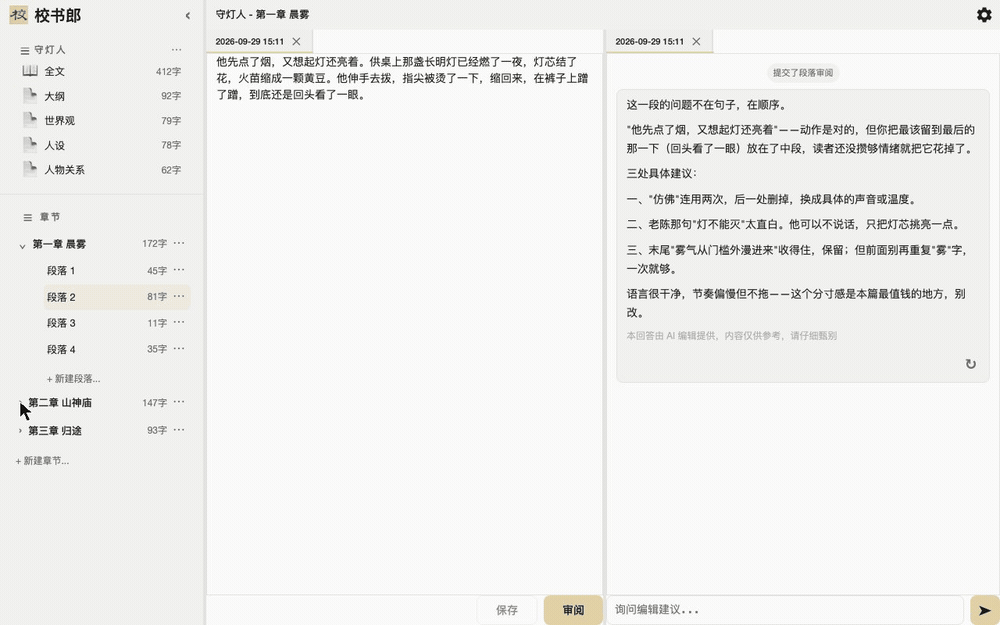Click the 校书郎 app logo
The width and height of the screenshot is (1000, 625).
[x=18, y=15]
